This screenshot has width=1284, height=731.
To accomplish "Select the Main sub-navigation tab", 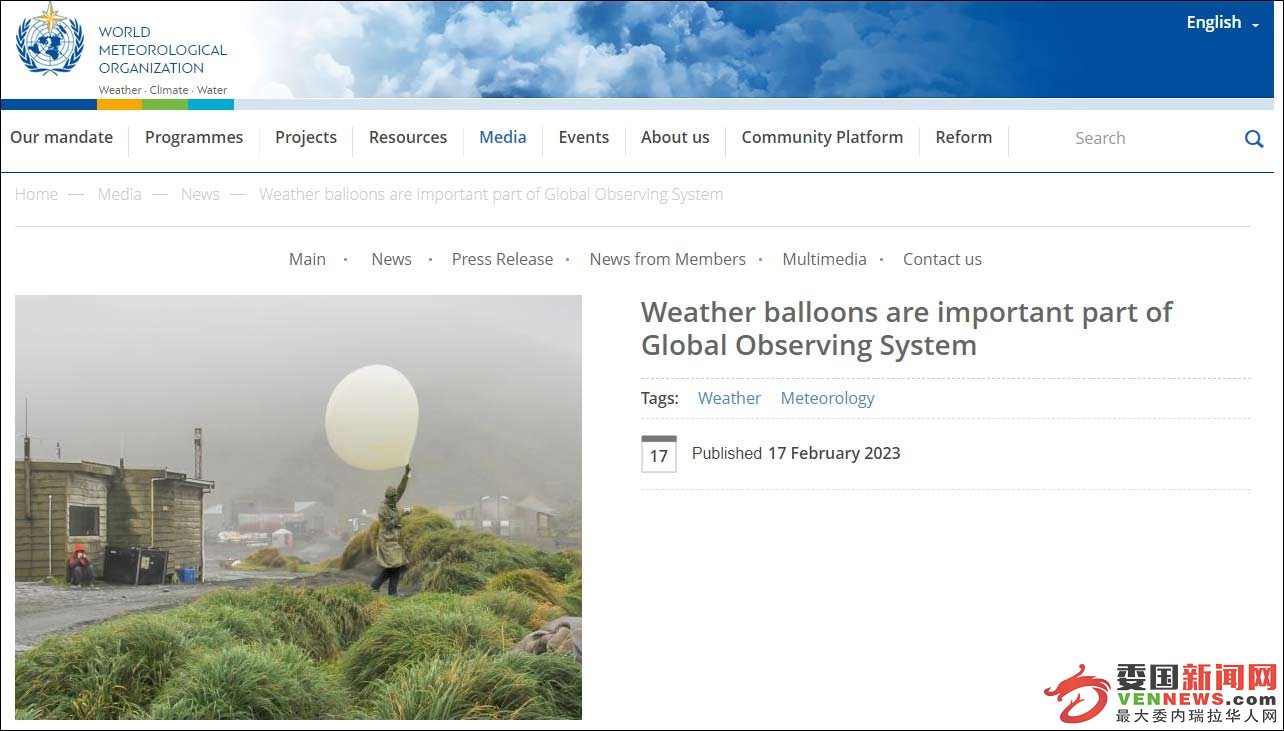I will (307, 259).
